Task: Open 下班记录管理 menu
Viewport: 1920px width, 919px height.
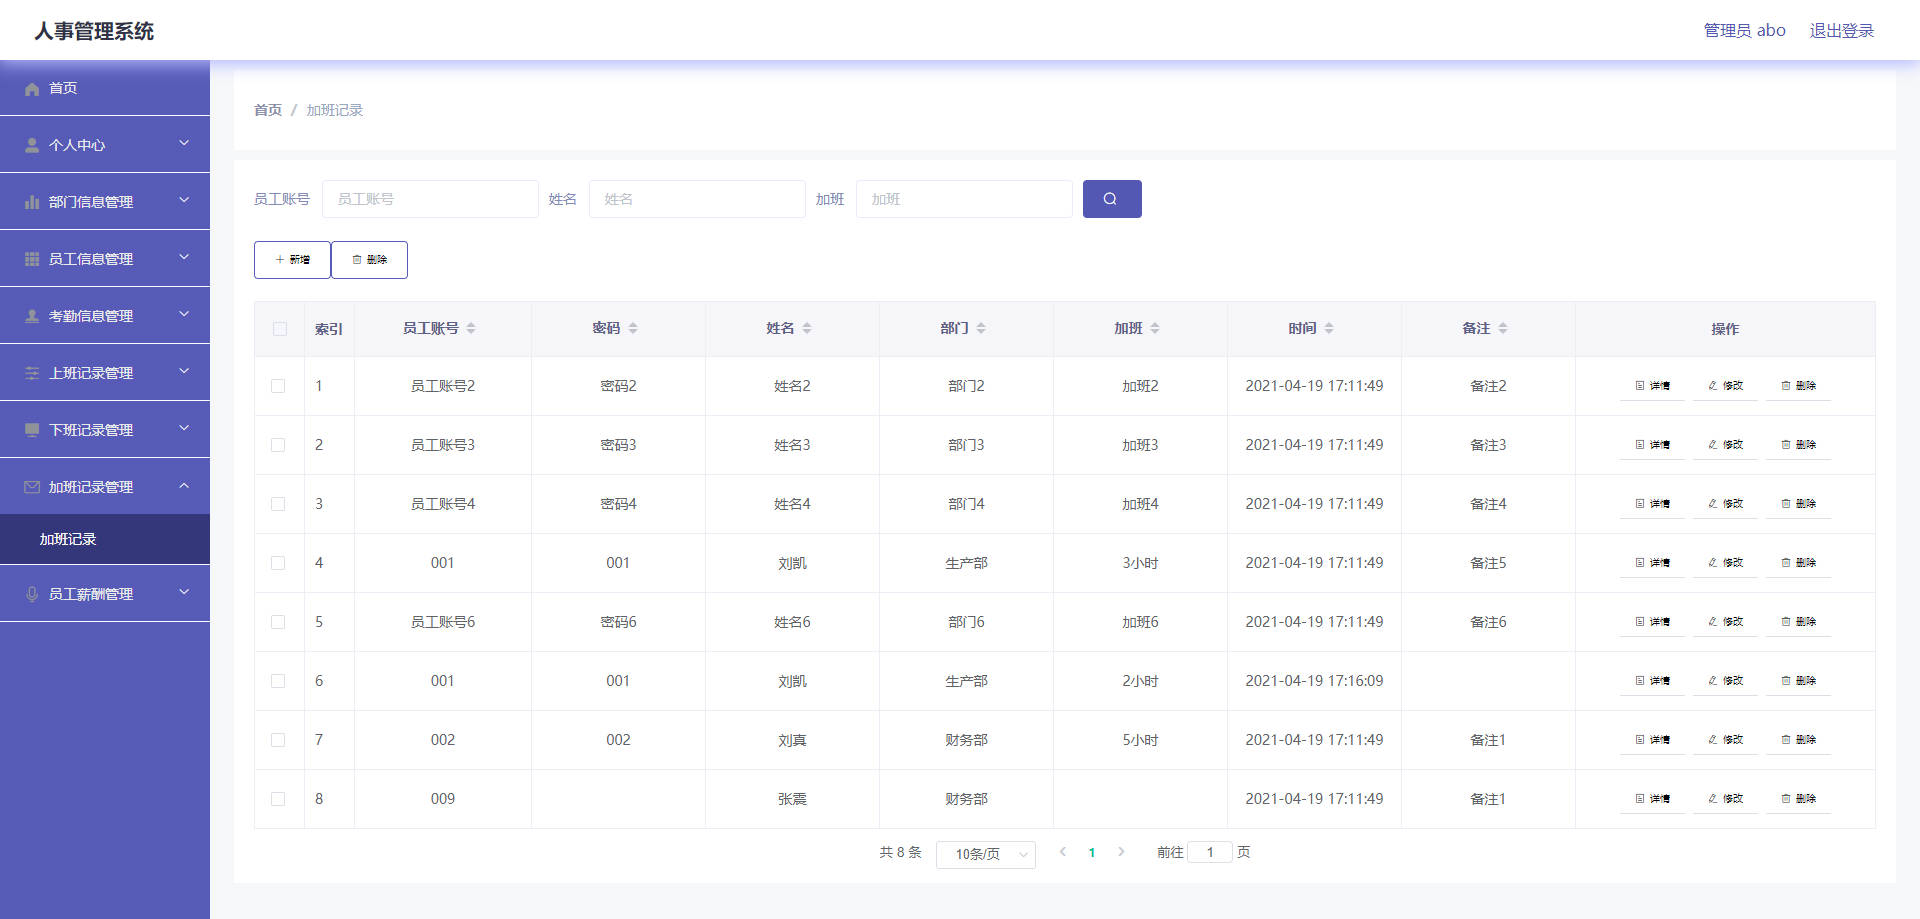Action: pos(105,429)
